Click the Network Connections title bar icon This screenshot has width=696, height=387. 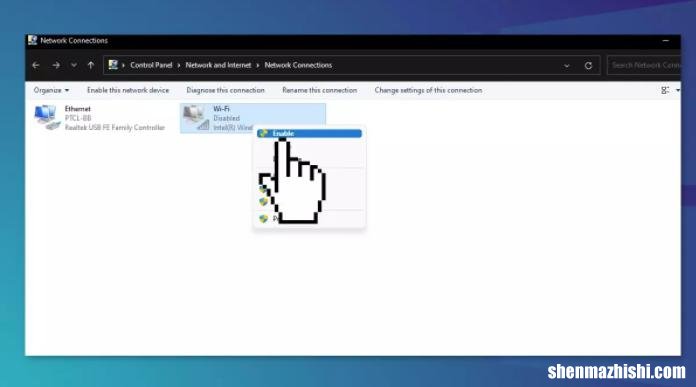[32, 40]
